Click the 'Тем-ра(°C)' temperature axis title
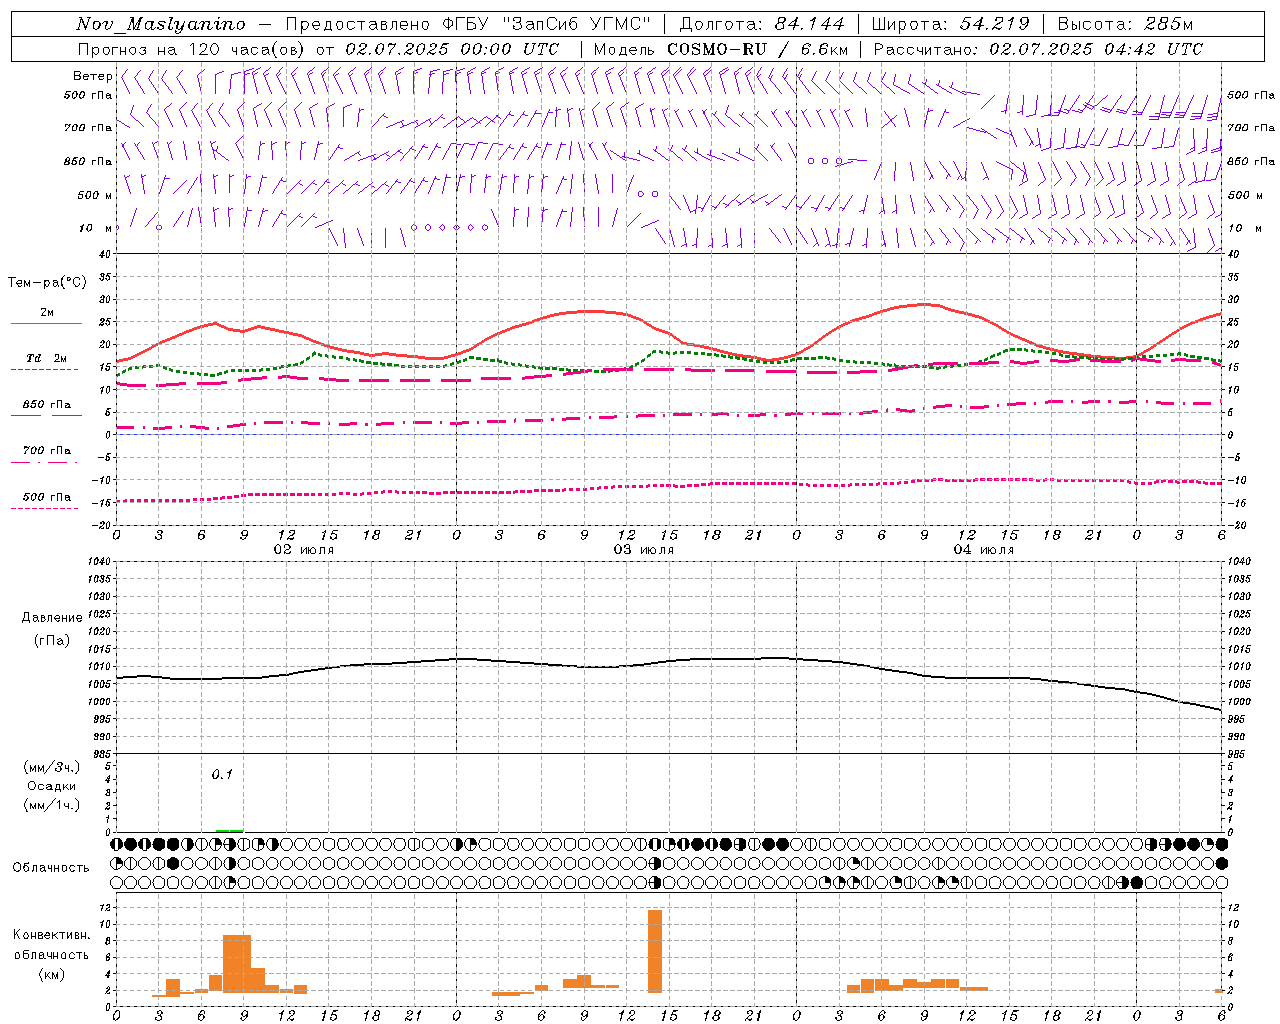This screenshot has height=1024, width=1280. click(x=47, y=283)
